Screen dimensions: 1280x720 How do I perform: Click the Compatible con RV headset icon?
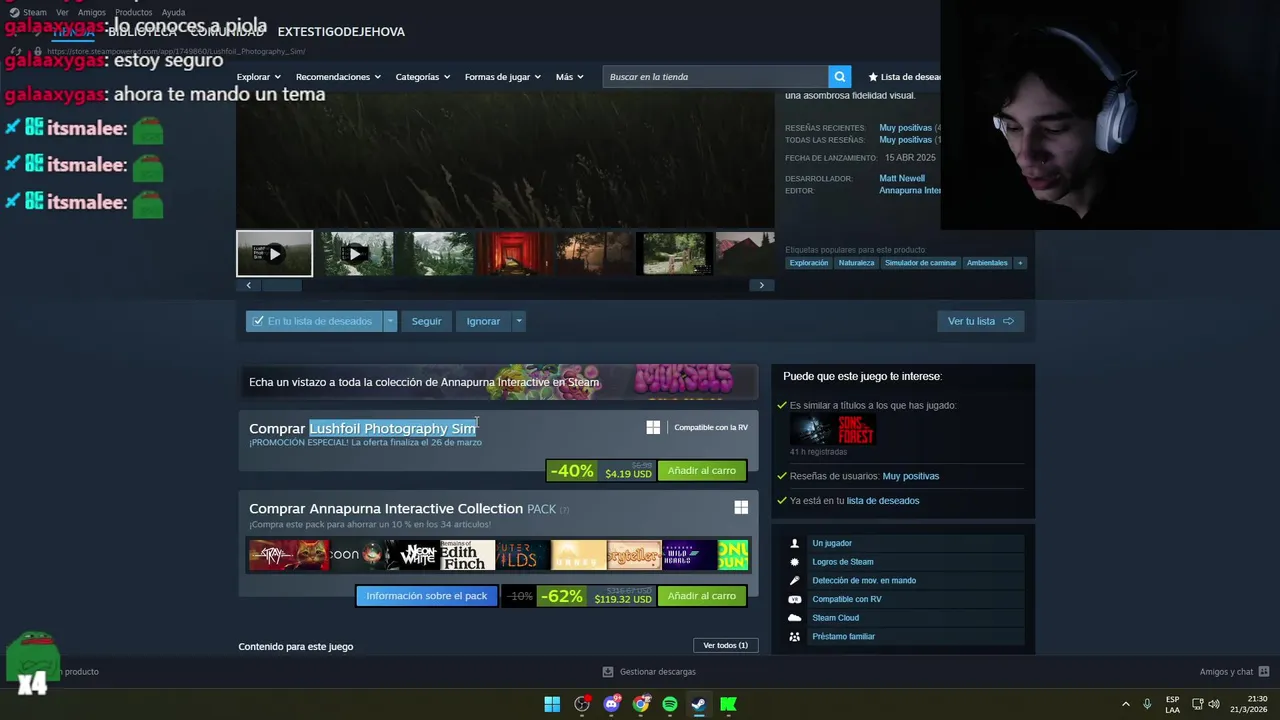795,599
